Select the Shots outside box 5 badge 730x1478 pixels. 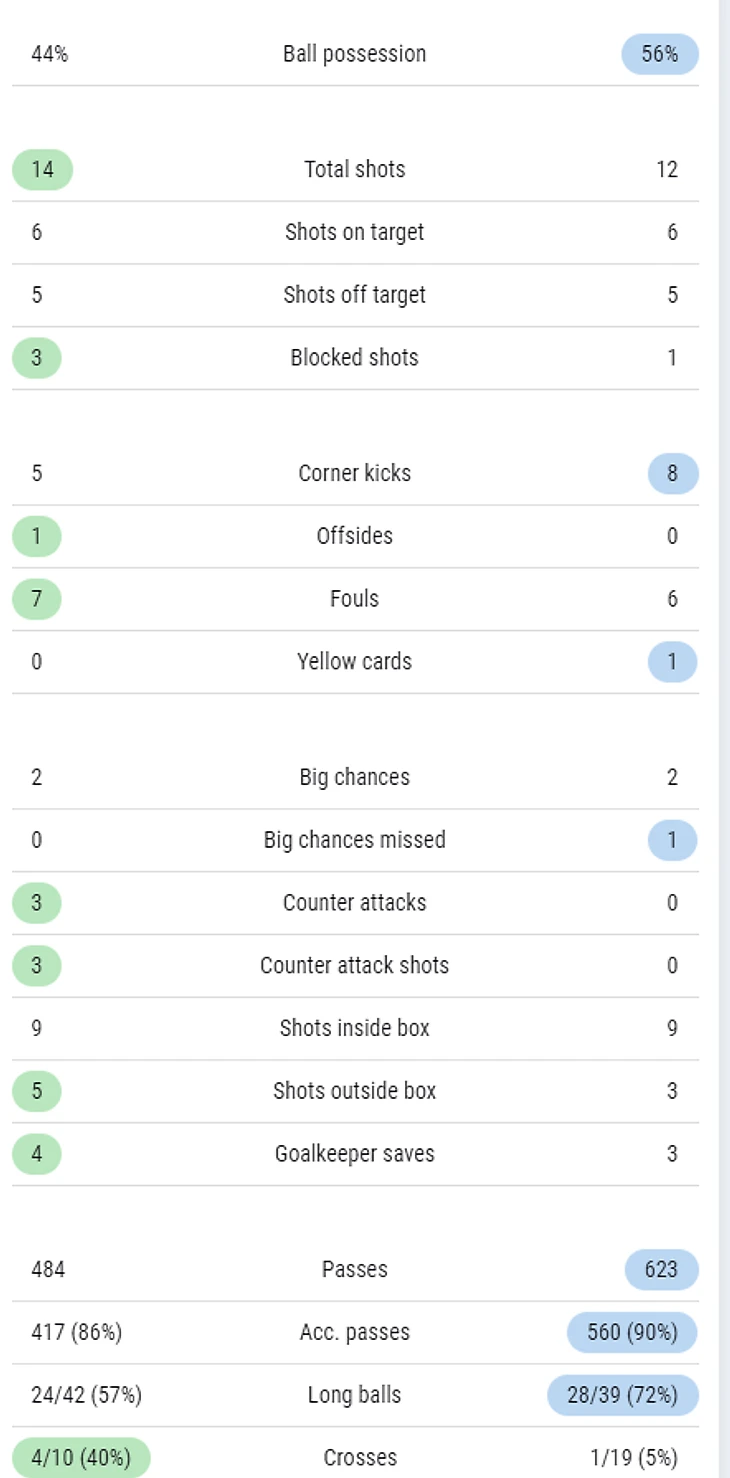[37, 1091]
